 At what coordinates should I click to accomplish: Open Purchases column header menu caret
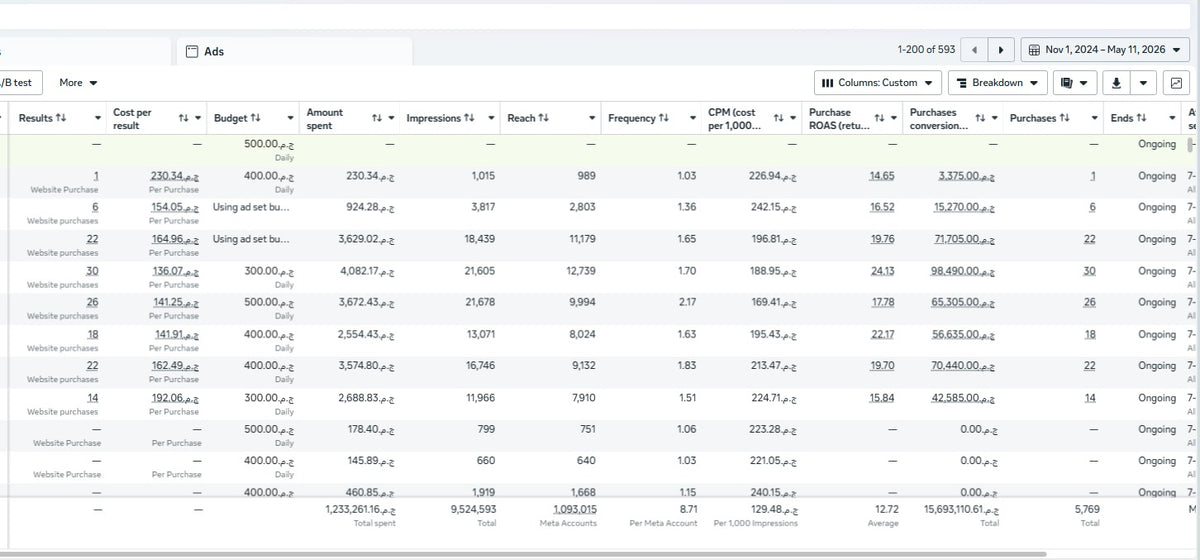click(x=1094, y=119)
